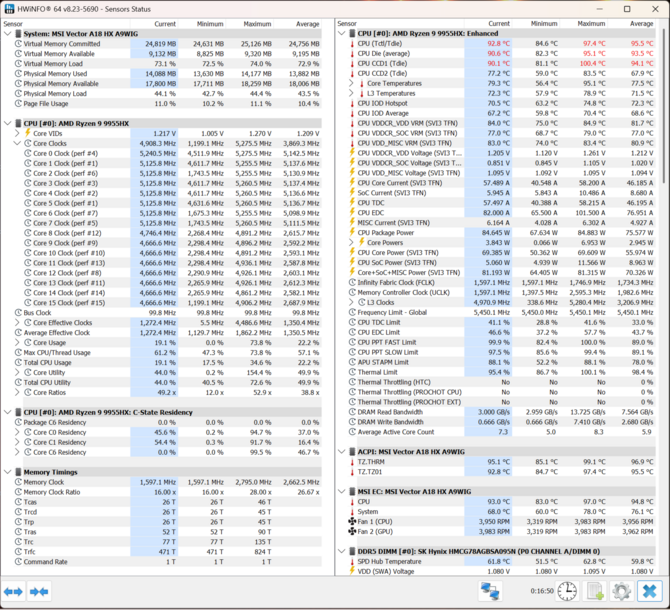Click the CPU TDC lightning bolt icon
The width and height of the screenshot is (670, 610).
click(352, 202)
